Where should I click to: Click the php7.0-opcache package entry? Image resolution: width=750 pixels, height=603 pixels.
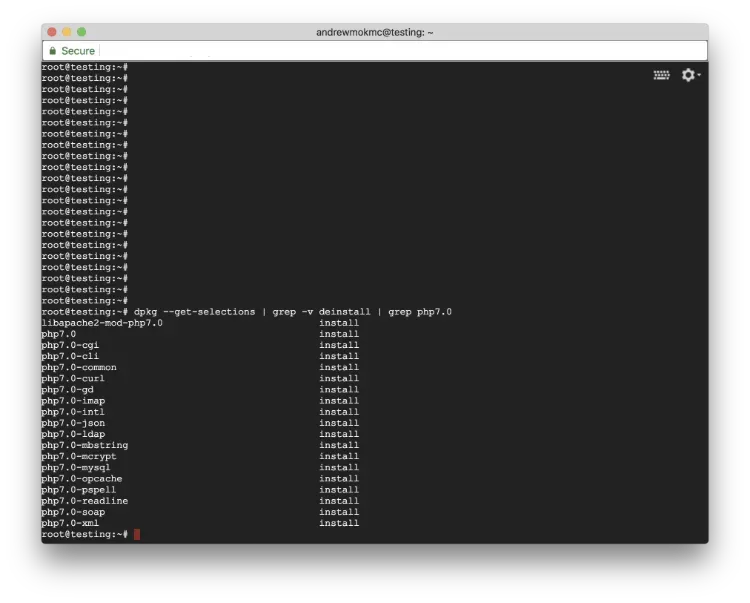click(x=81, y=479)
